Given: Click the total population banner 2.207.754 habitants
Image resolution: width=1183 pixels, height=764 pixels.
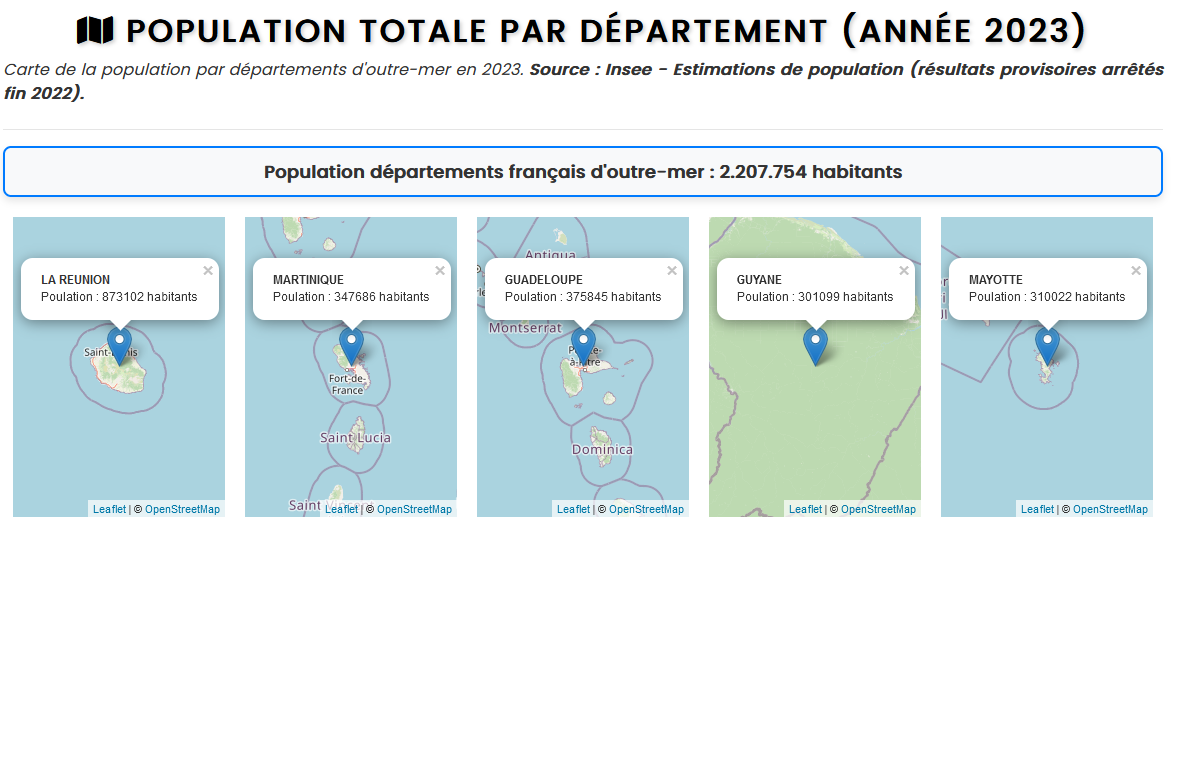Looking at the screenshot, I should click(x=582, y=172).
